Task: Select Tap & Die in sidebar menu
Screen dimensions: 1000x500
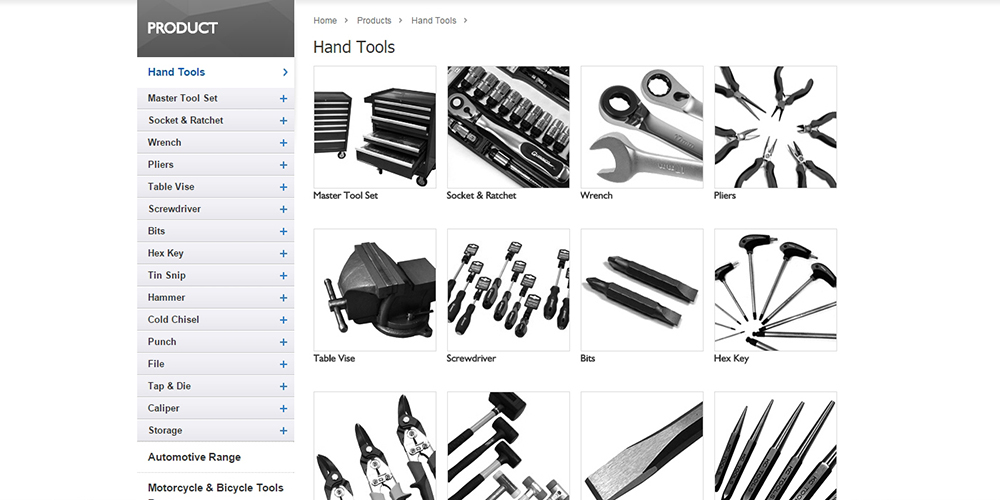Action: [169, 386]
